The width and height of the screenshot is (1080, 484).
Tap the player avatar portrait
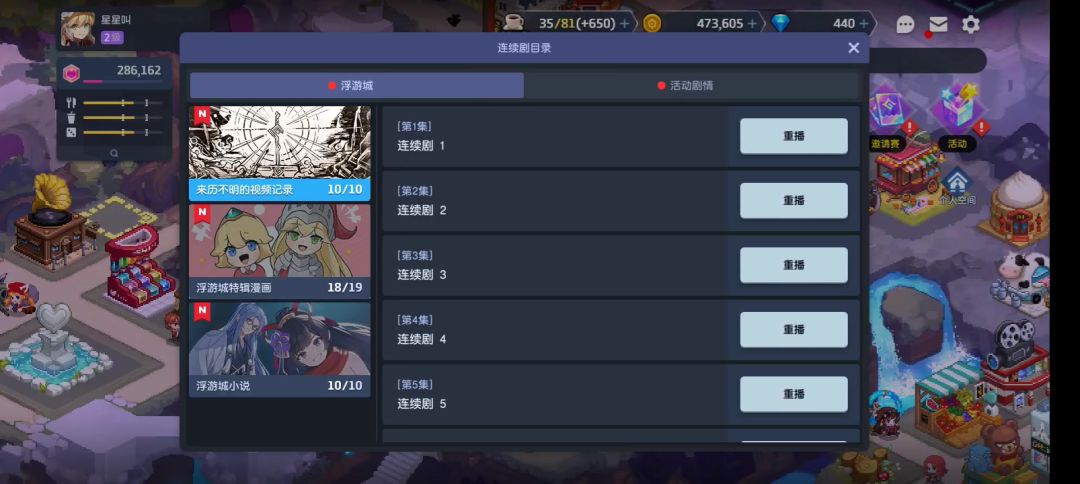[78, 30]
